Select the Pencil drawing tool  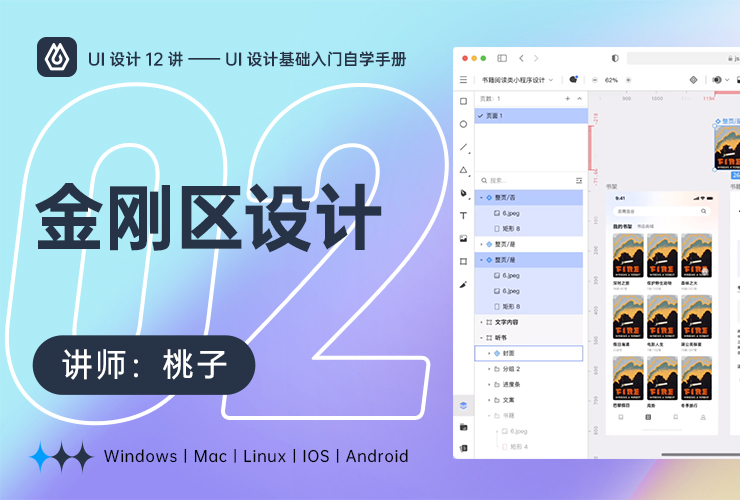463,285
